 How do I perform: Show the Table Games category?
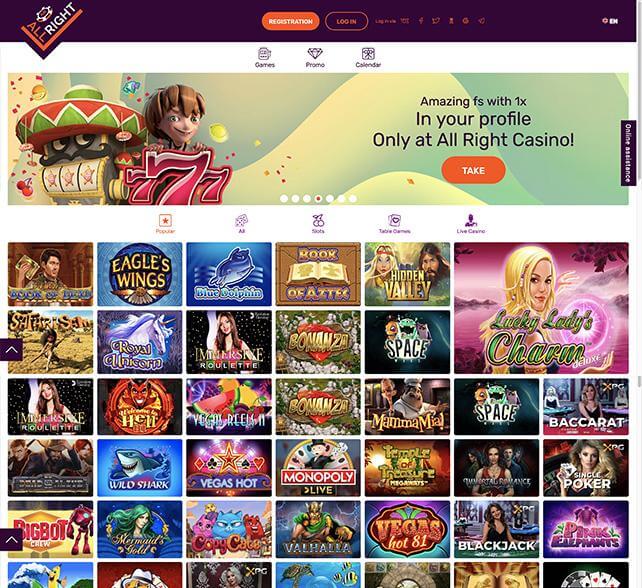(394, 224)
